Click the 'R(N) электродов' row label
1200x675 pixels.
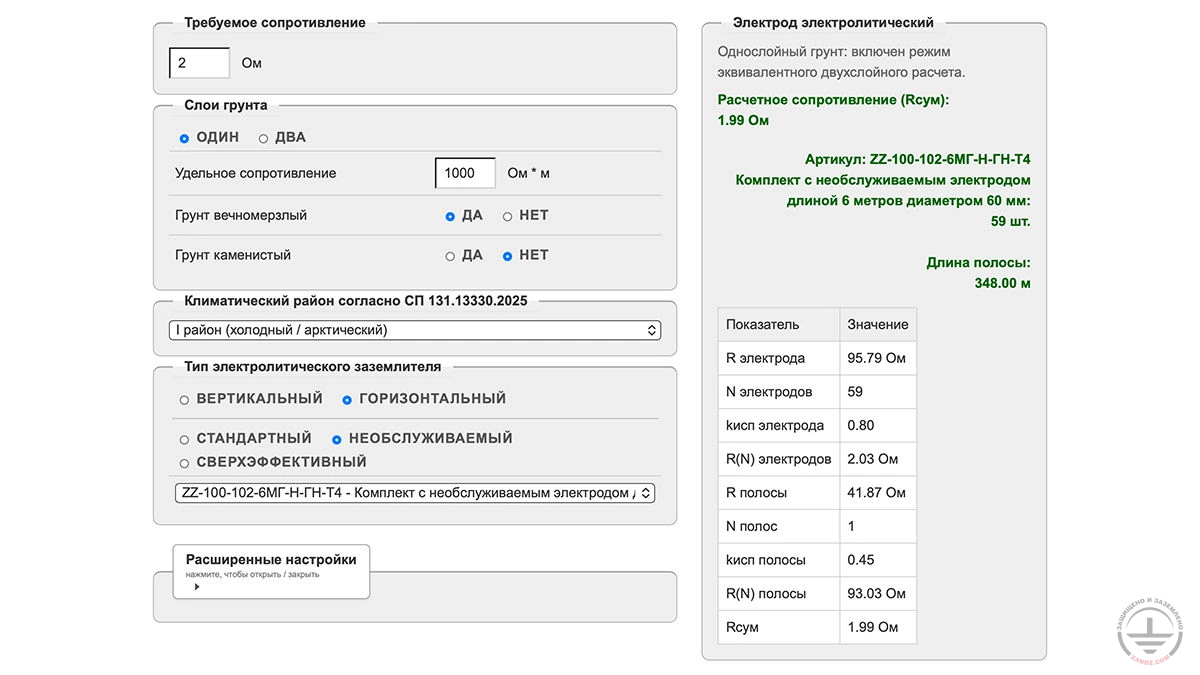[x=778, y=459]
